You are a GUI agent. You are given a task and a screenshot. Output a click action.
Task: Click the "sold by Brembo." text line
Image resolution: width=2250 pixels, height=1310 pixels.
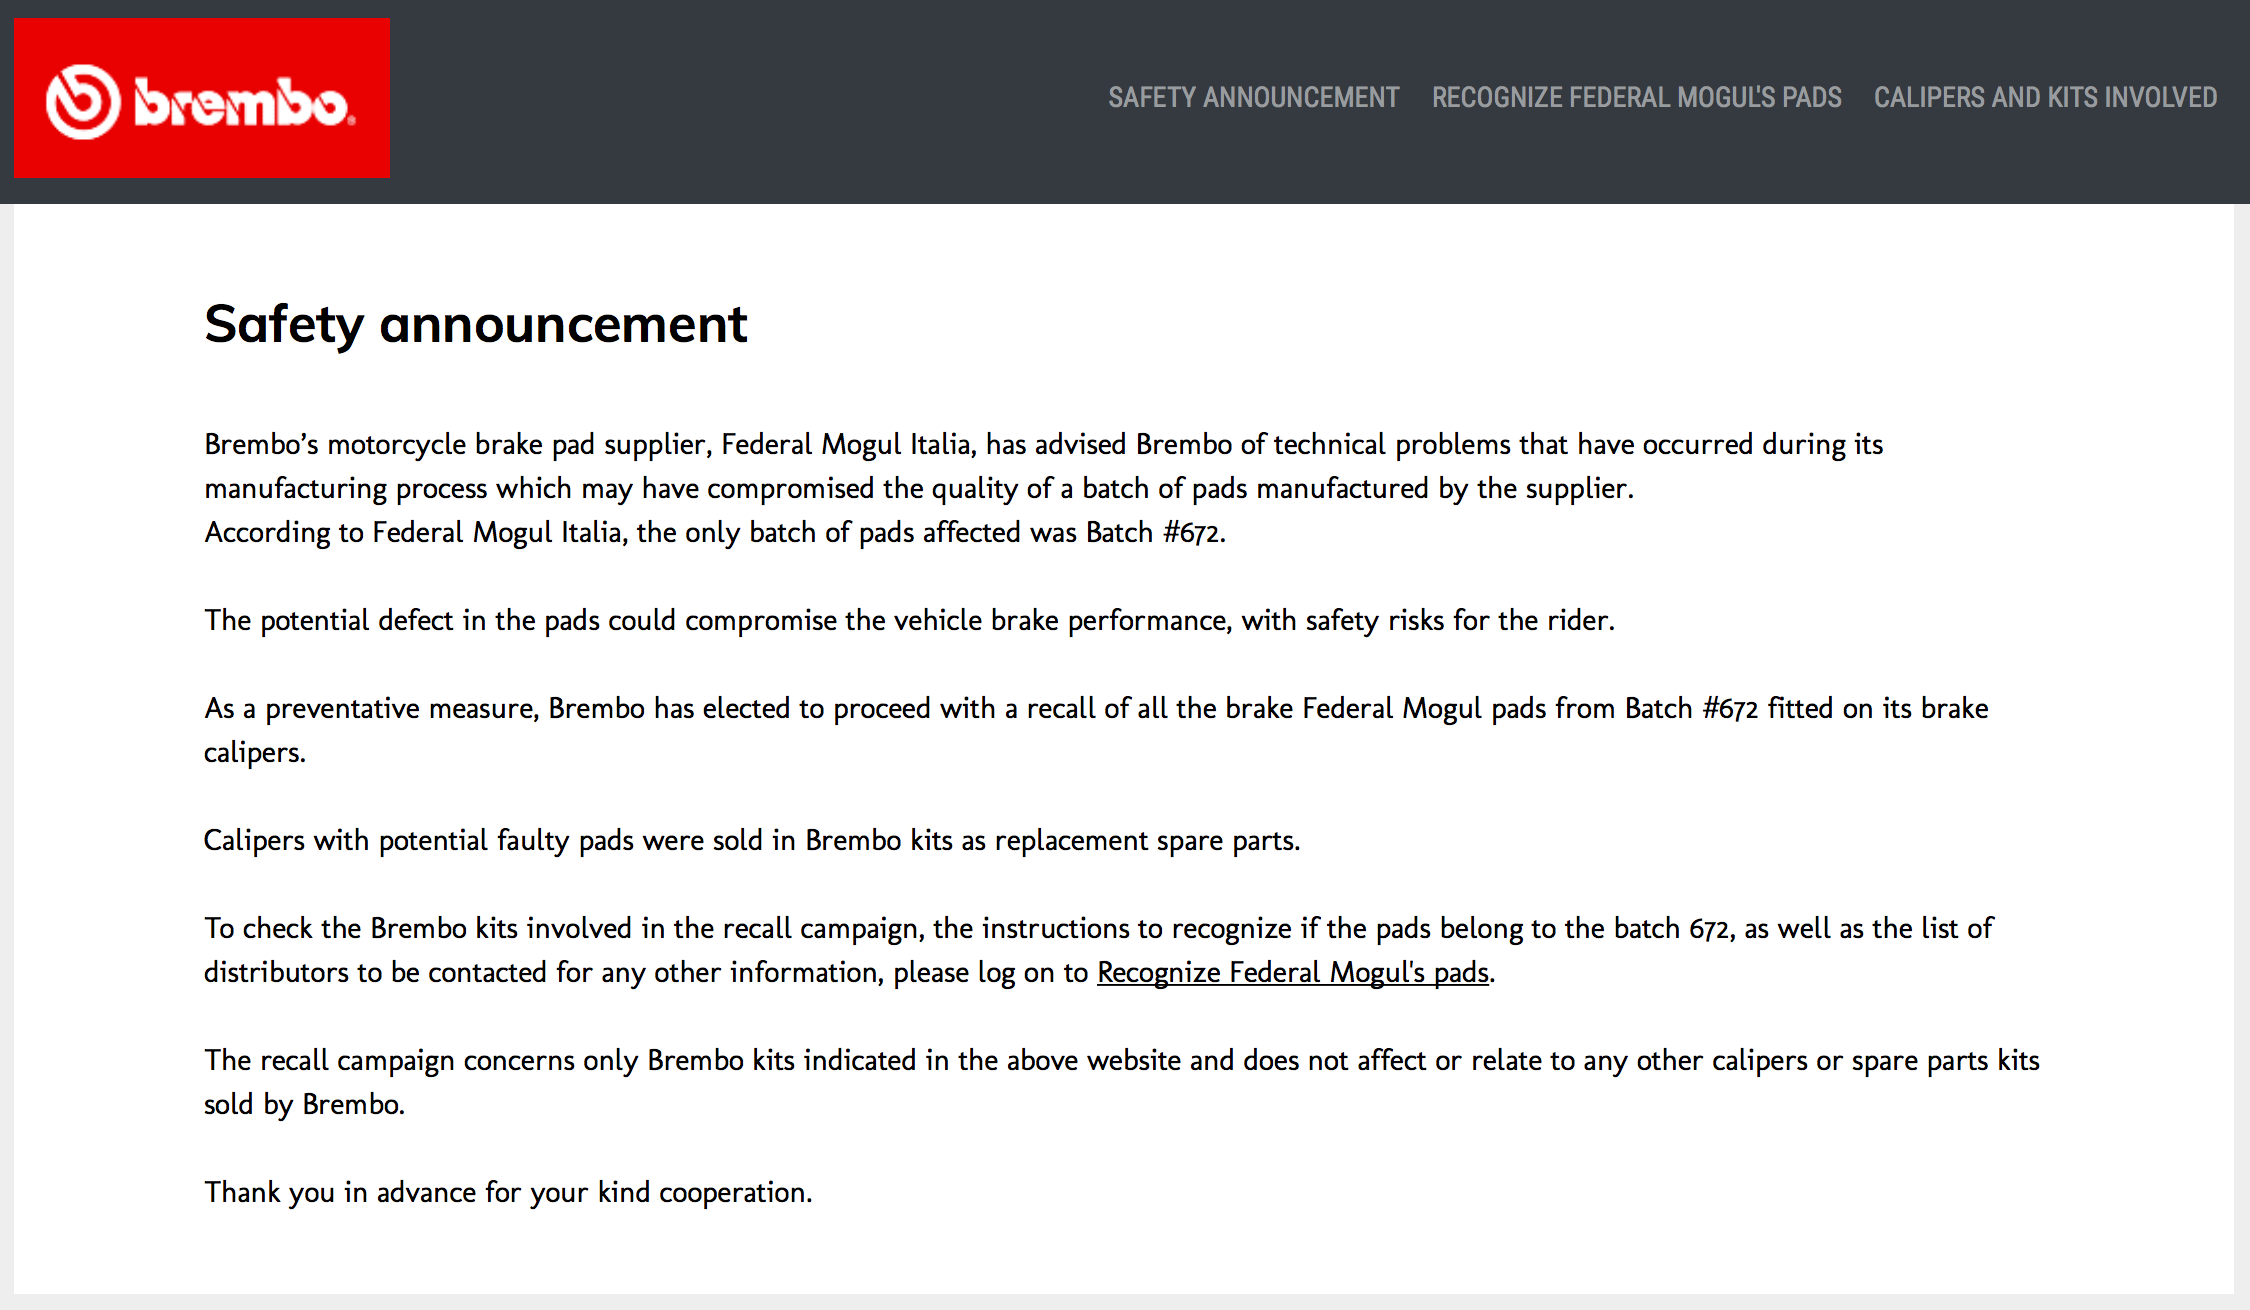click(x=304, y=1104)
